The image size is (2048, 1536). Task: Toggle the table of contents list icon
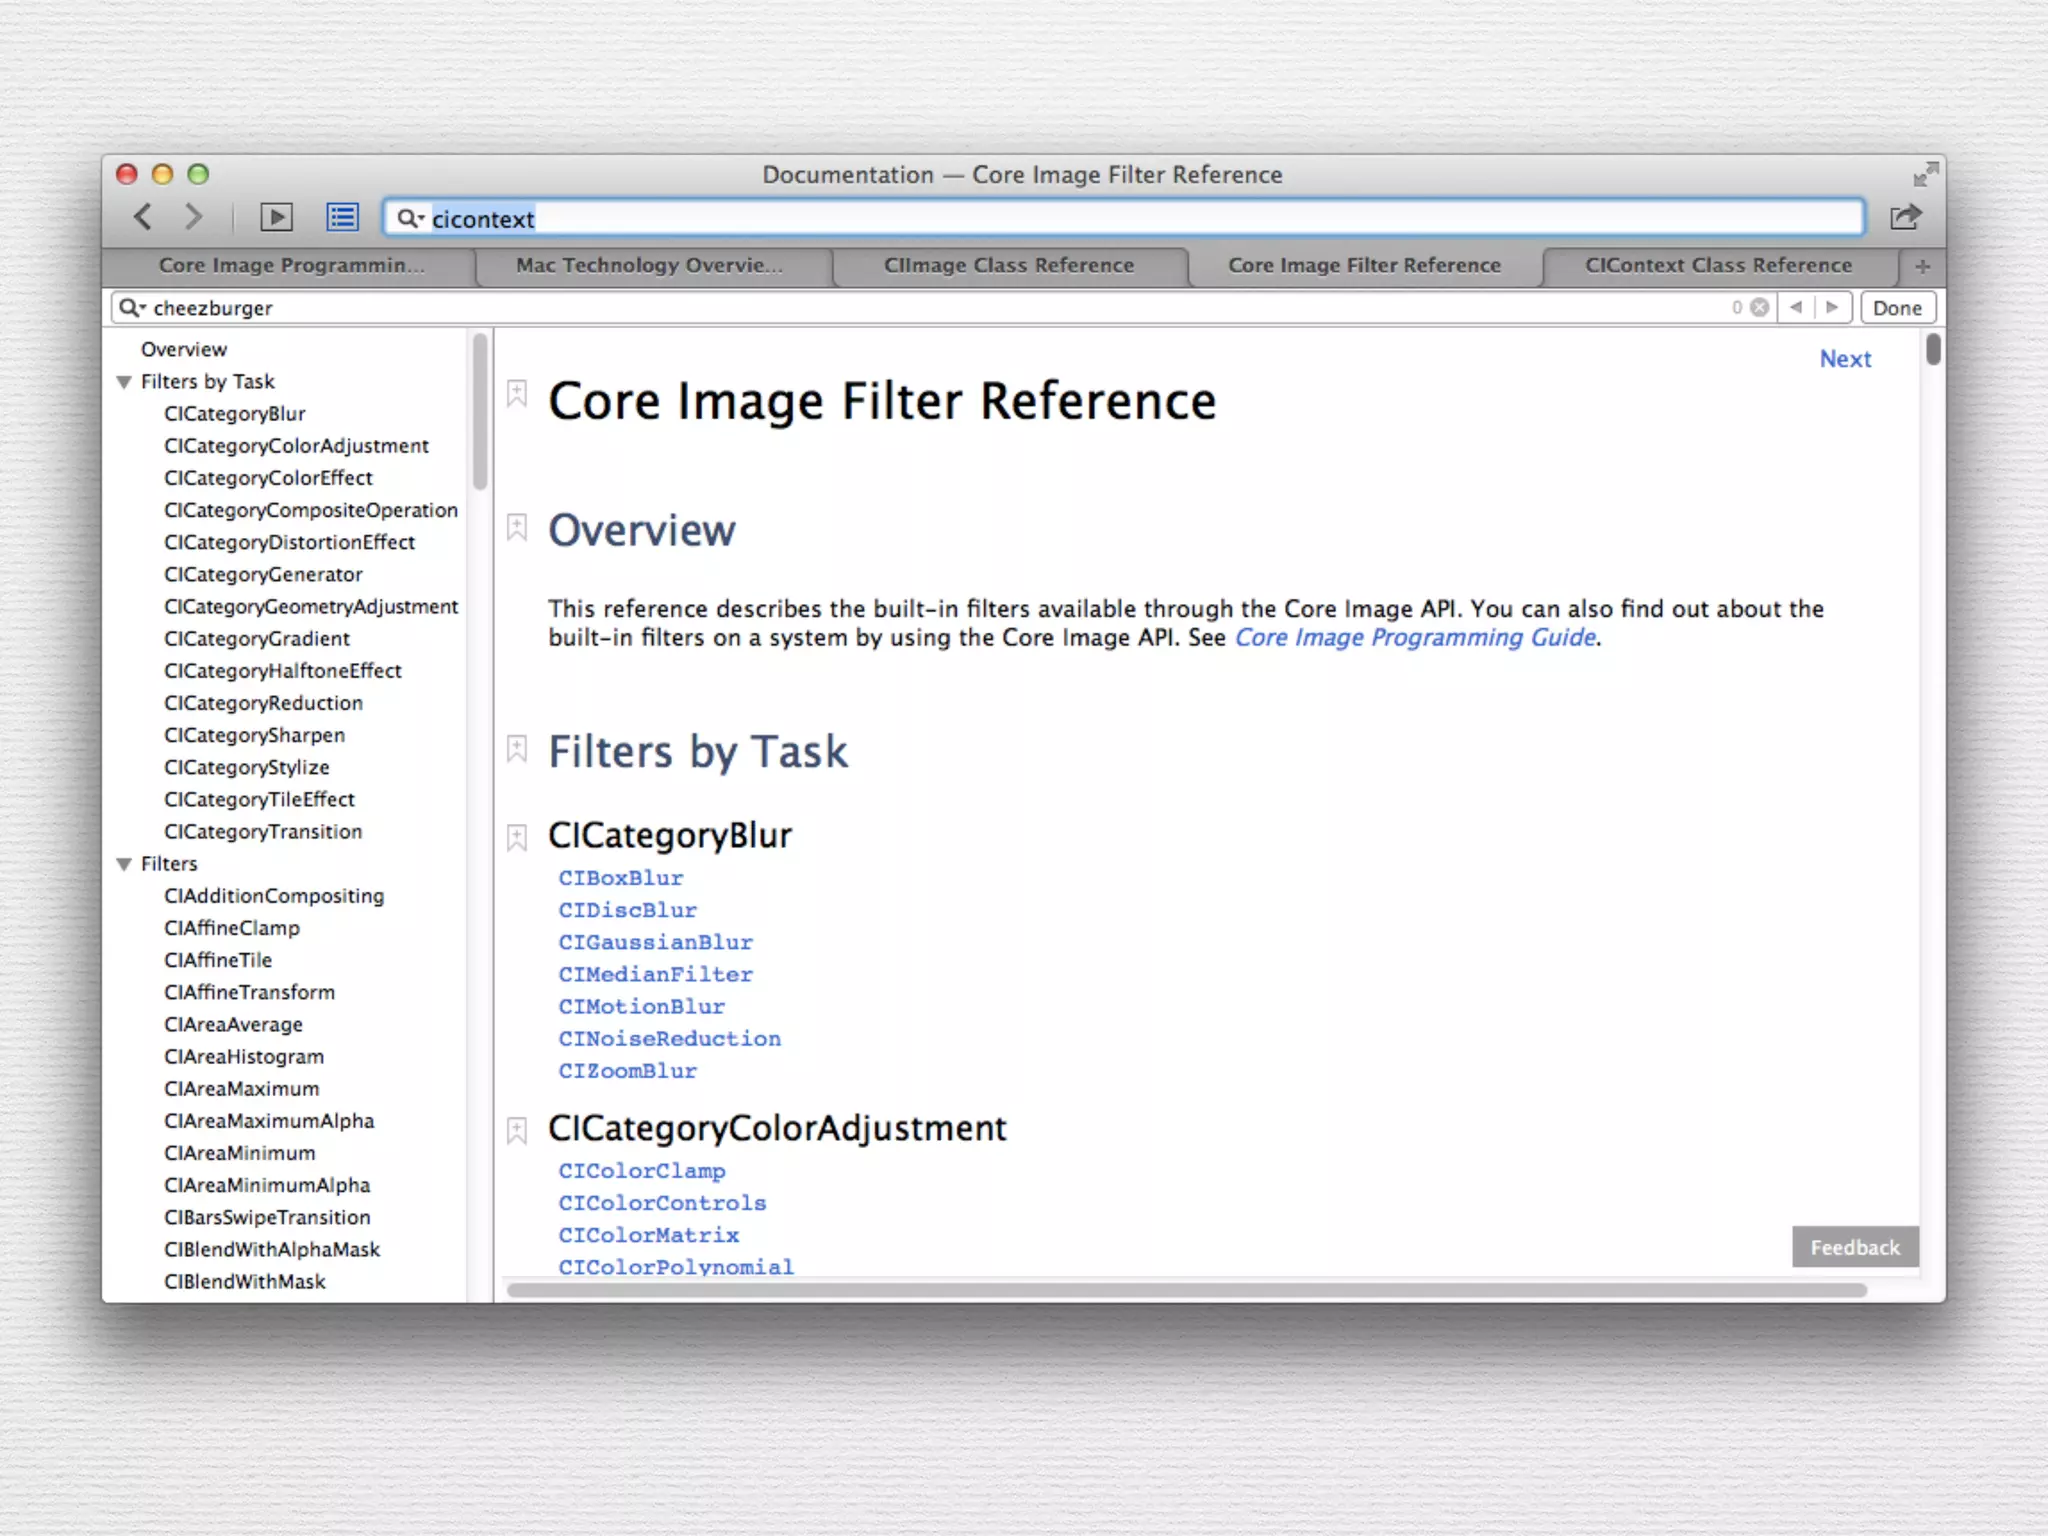342,217
